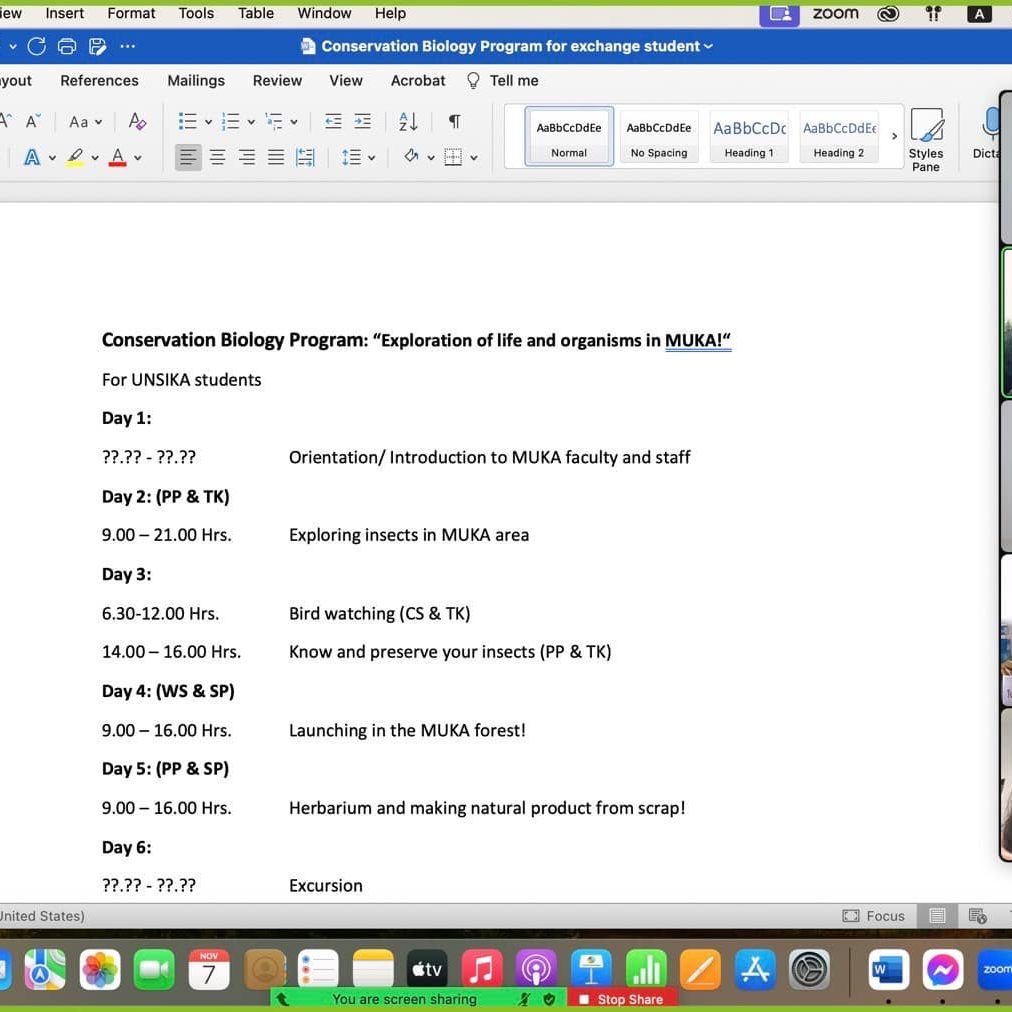This screenshot has height=1012, width=1012.
Task: Open the References ribbon tab
Action: click(x=99, y=81)
